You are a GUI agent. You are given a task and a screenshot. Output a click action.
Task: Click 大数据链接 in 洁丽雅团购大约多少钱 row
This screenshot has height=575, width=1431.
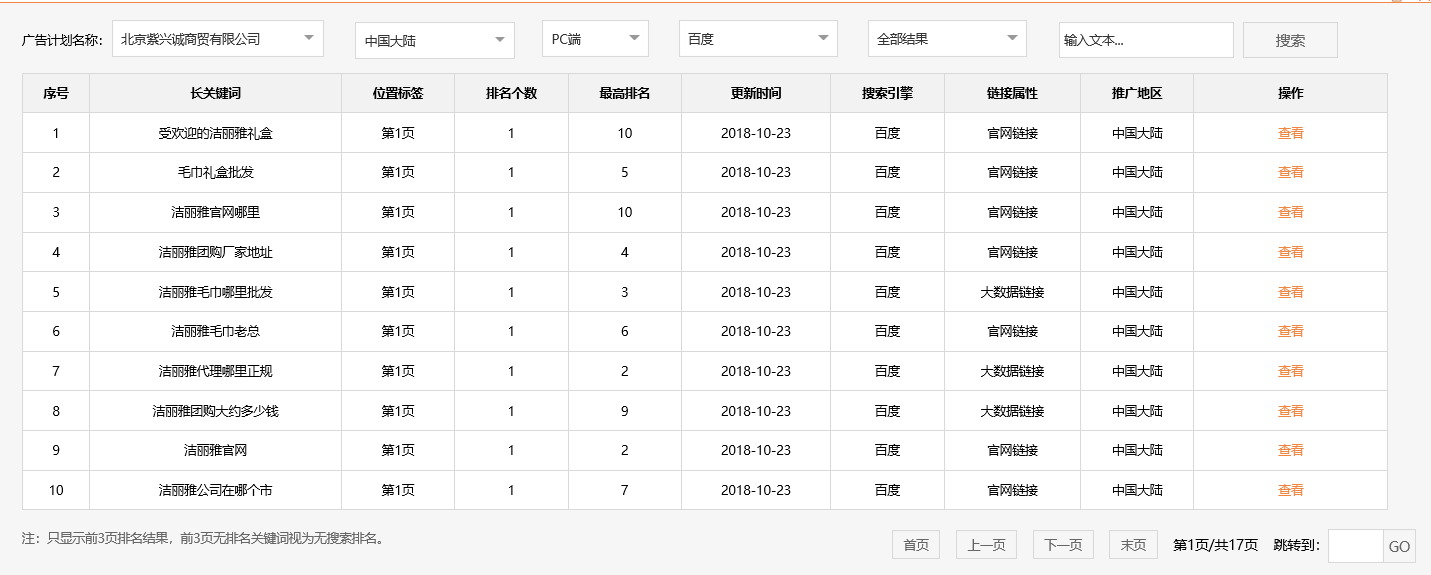coord(1013,411)
